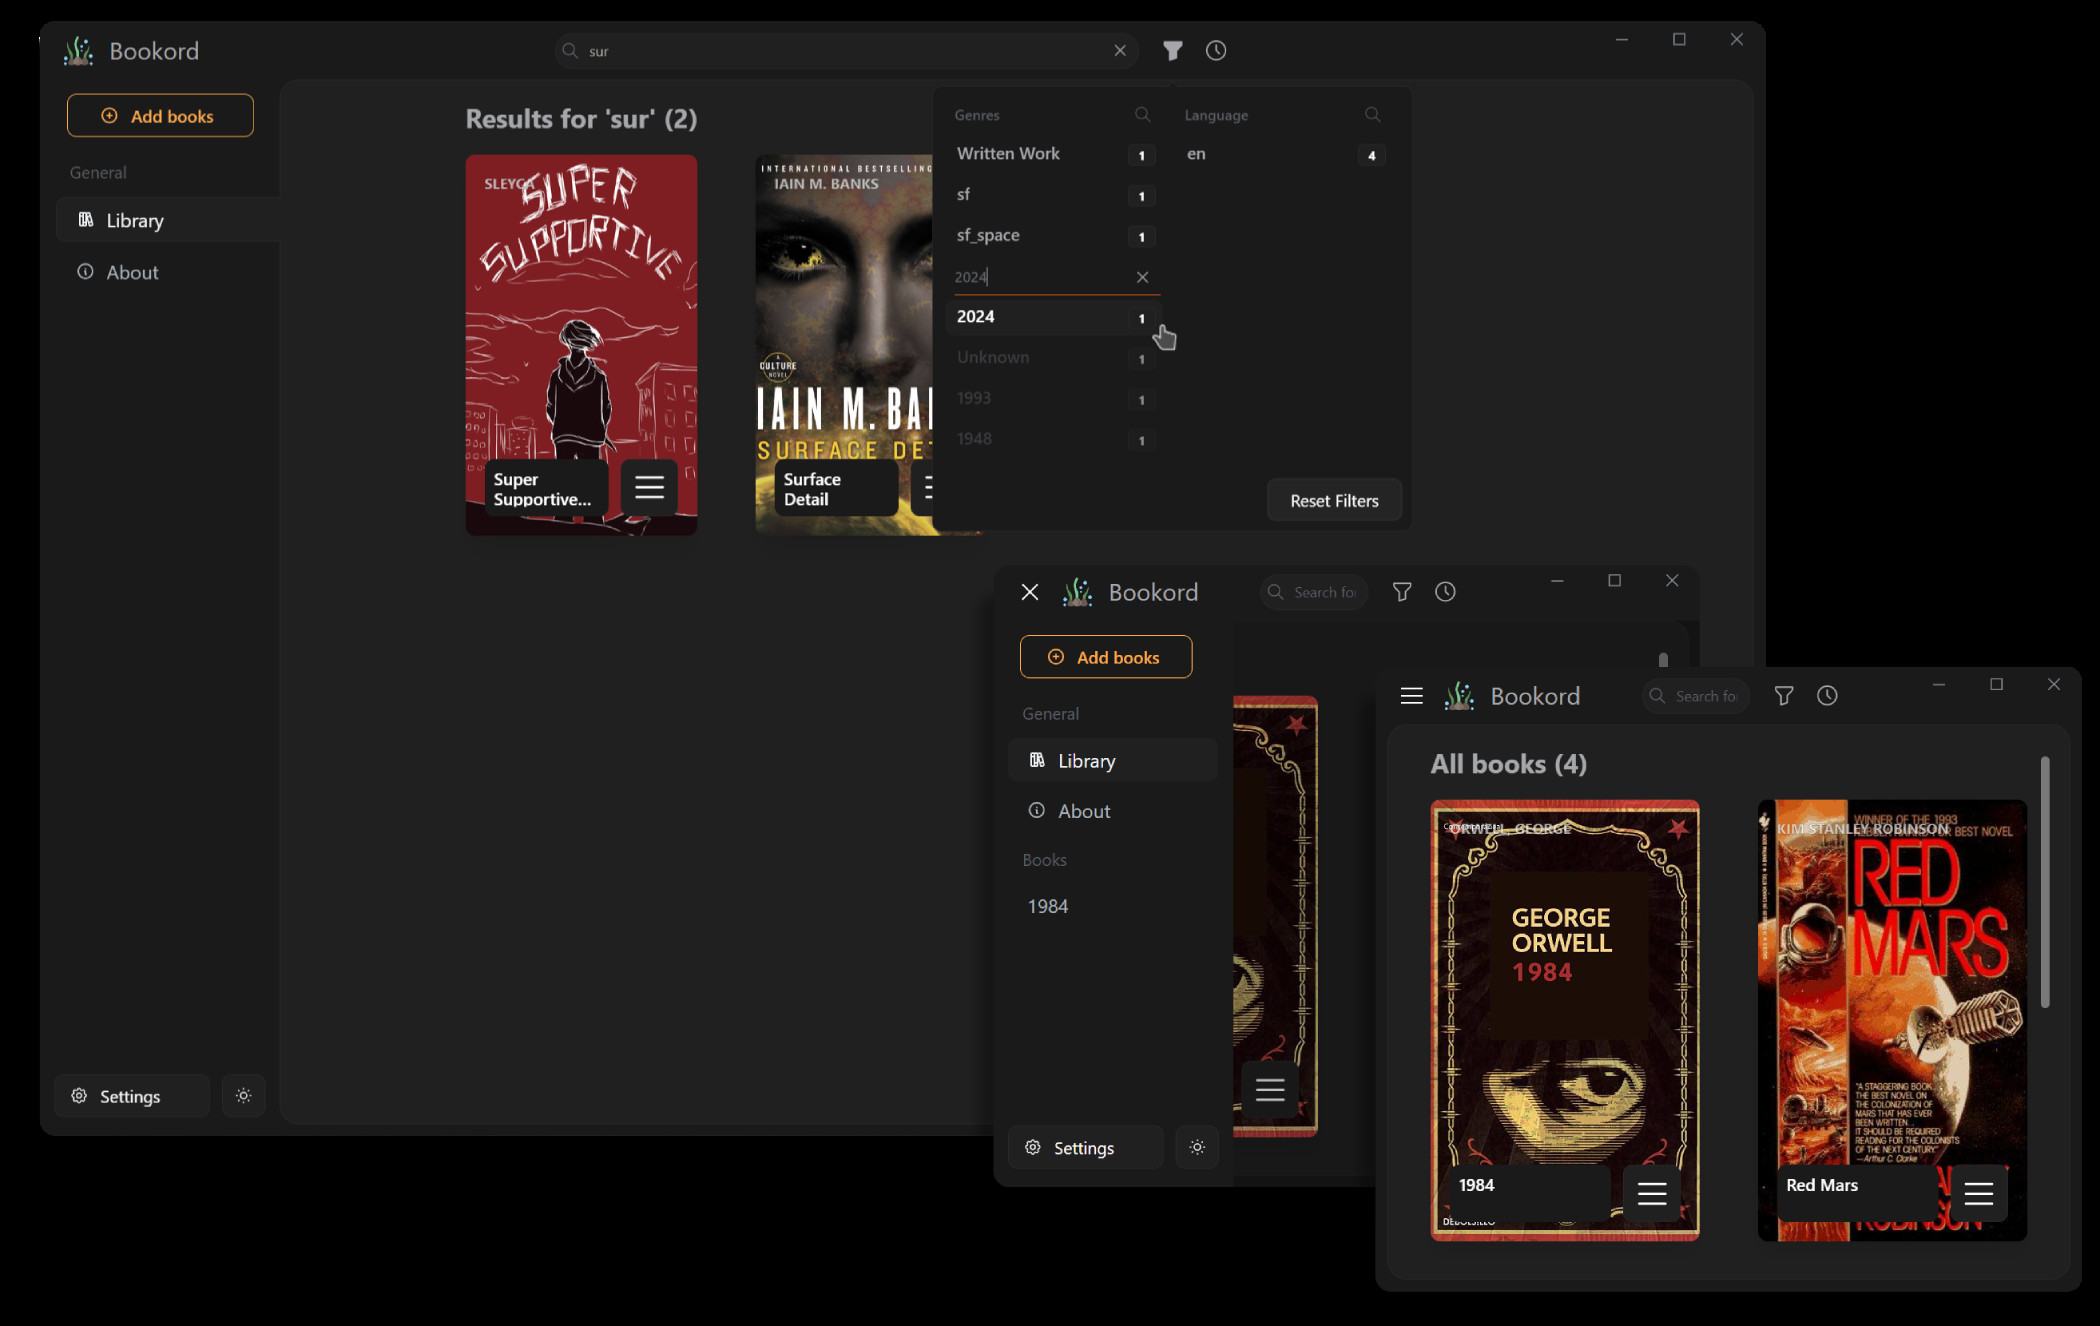
Task: Open 1984 book card options menu
Action: tap(1651, 1193)
